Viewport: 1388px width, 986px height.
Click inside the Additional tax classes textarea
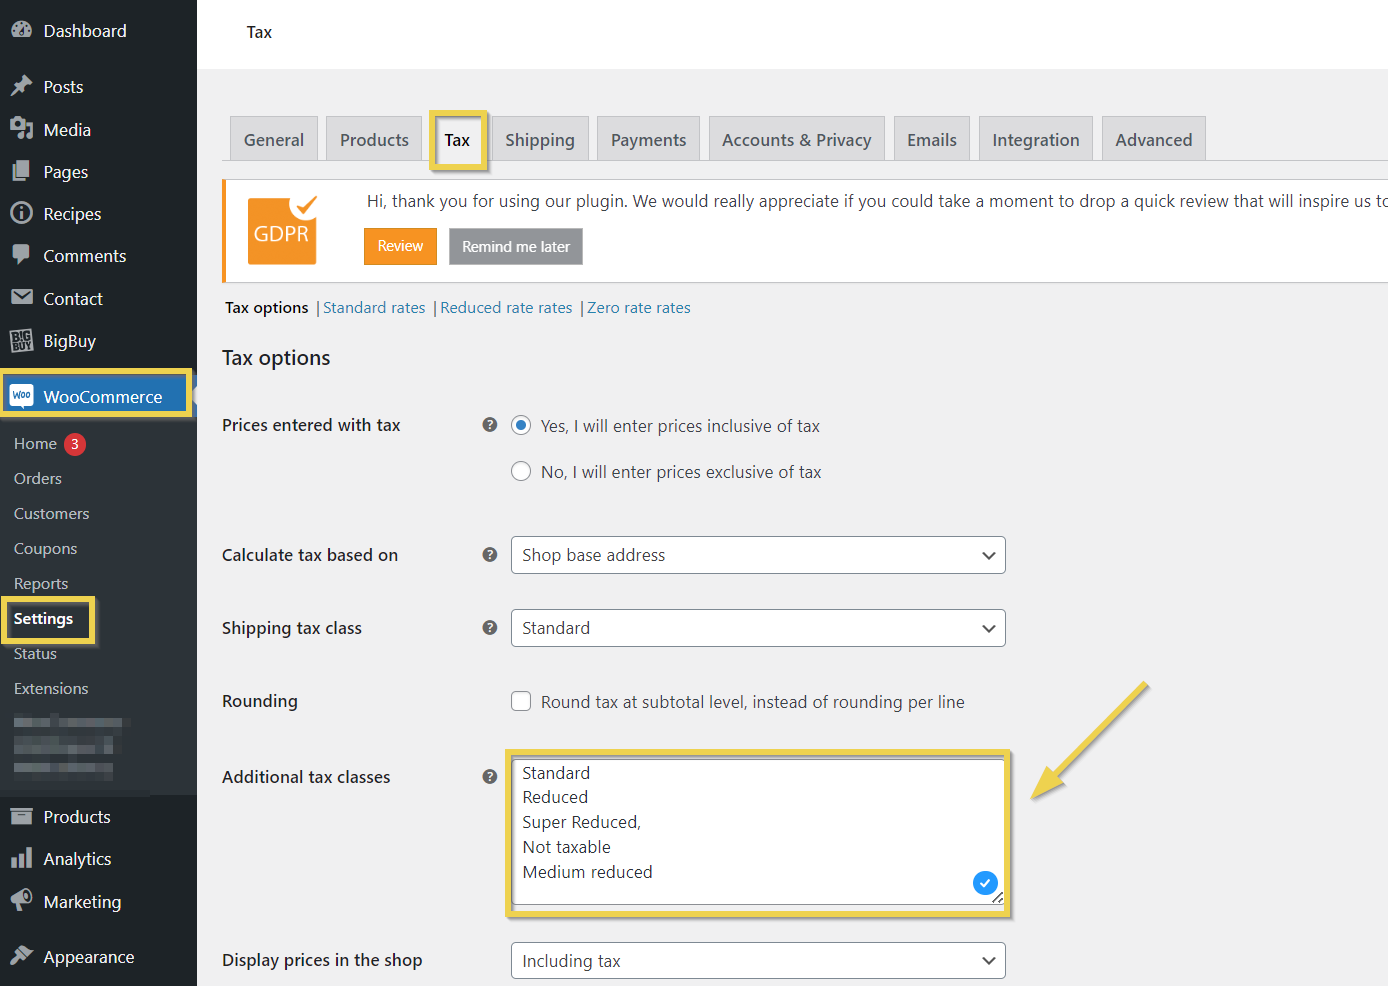(x=740, y=830)
